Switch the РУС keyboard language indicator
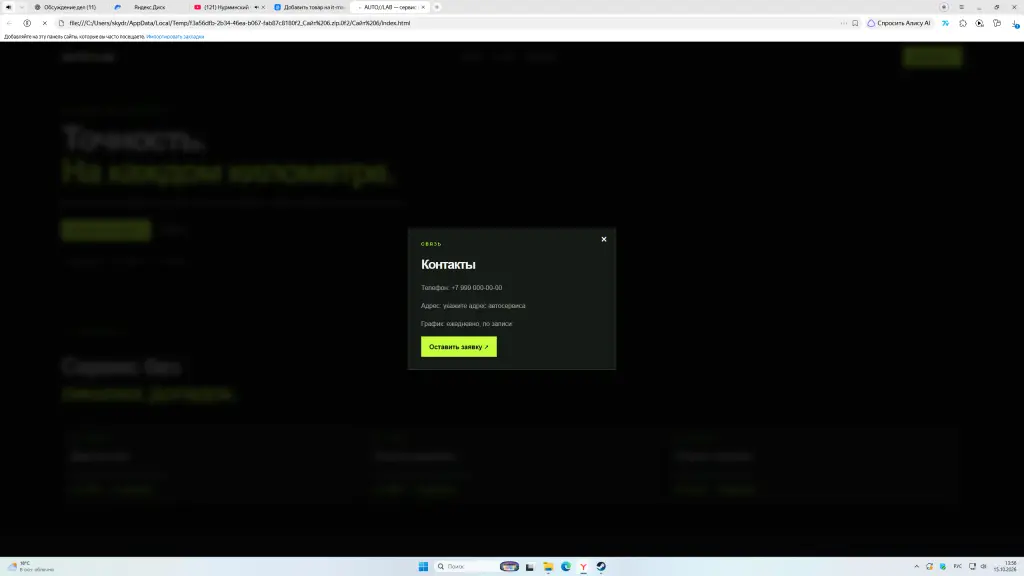 (x=957, y=566)
